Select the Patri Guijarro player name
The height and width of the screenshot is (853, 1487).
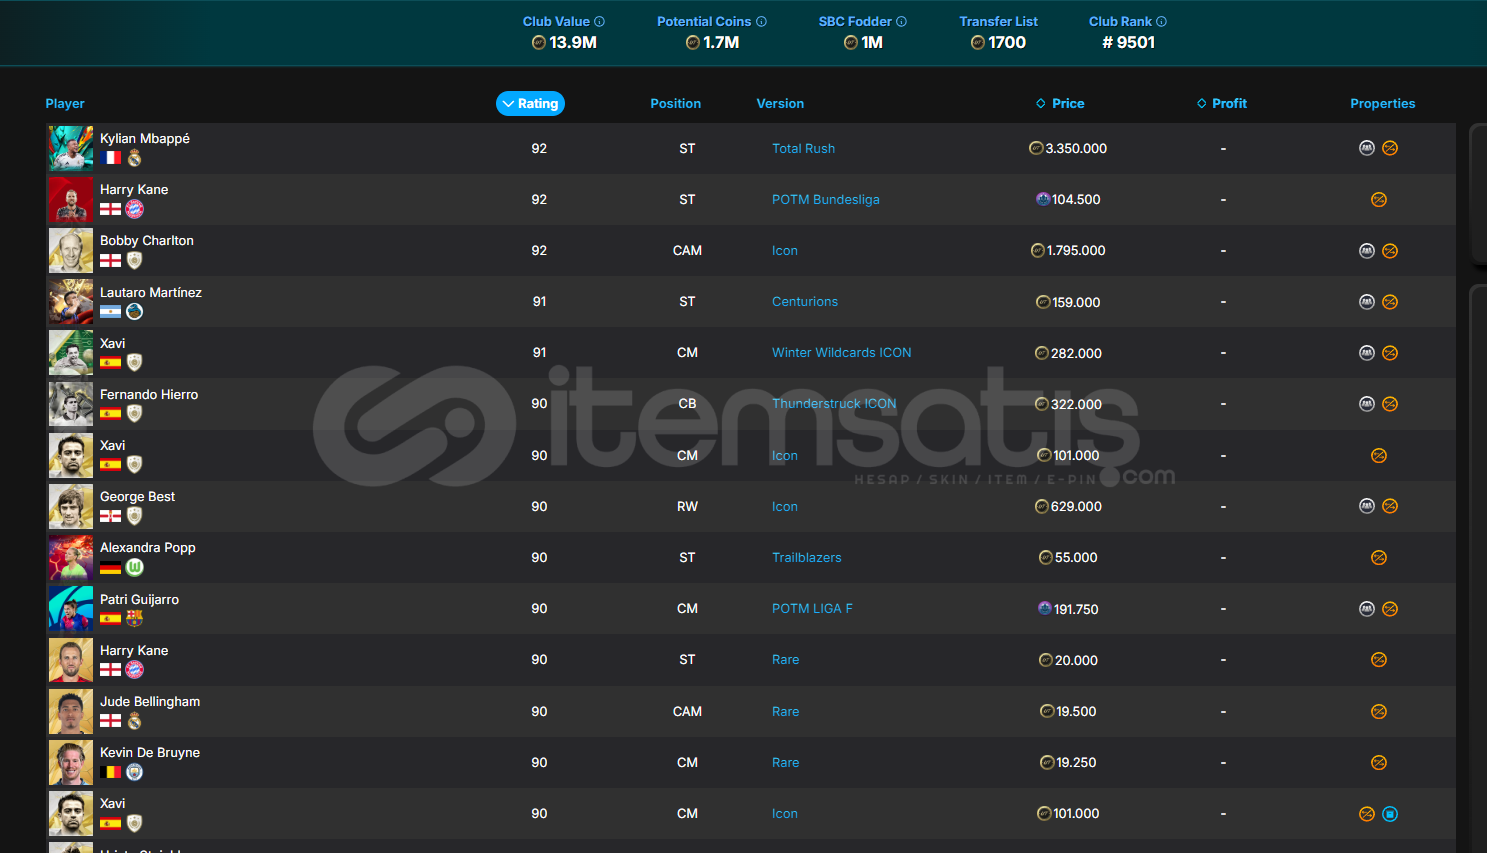coord(140,599)
